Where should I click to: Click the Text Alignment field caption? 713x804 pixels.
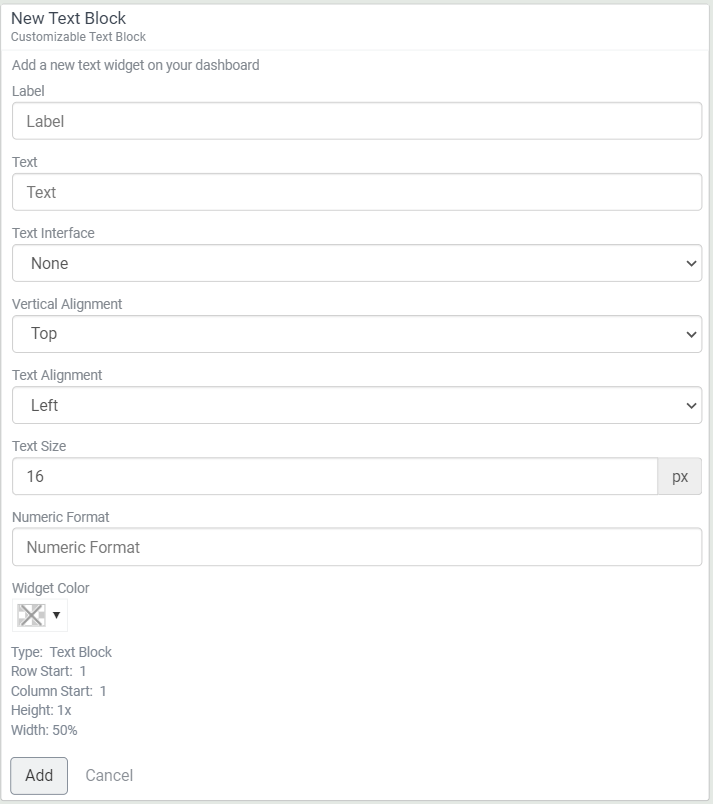[x=57, y=375]
